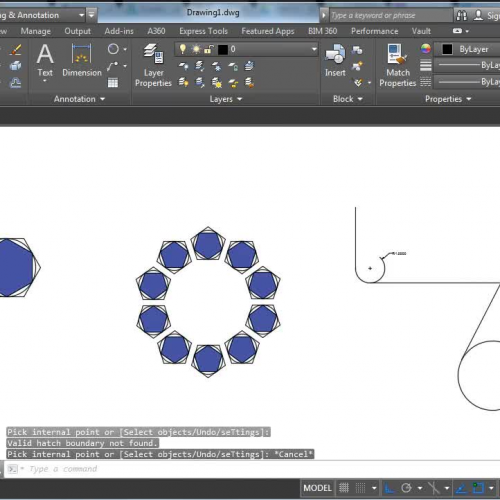Toggle ortho mode in status bar
Screen dimensions: 500x500
tap(389, 488)
